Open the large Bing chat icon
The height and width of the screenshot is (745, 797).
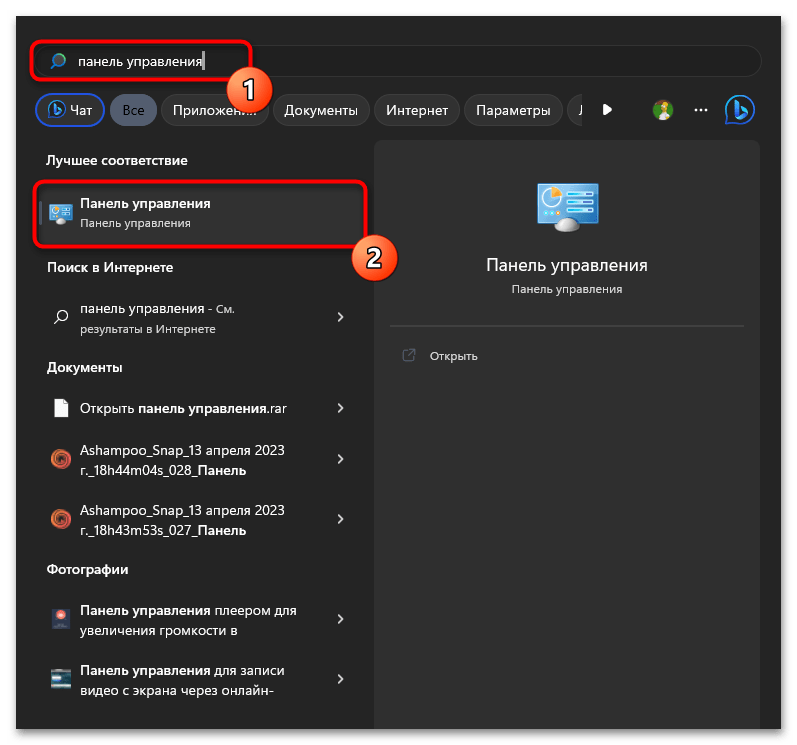[x=740, y=110]
